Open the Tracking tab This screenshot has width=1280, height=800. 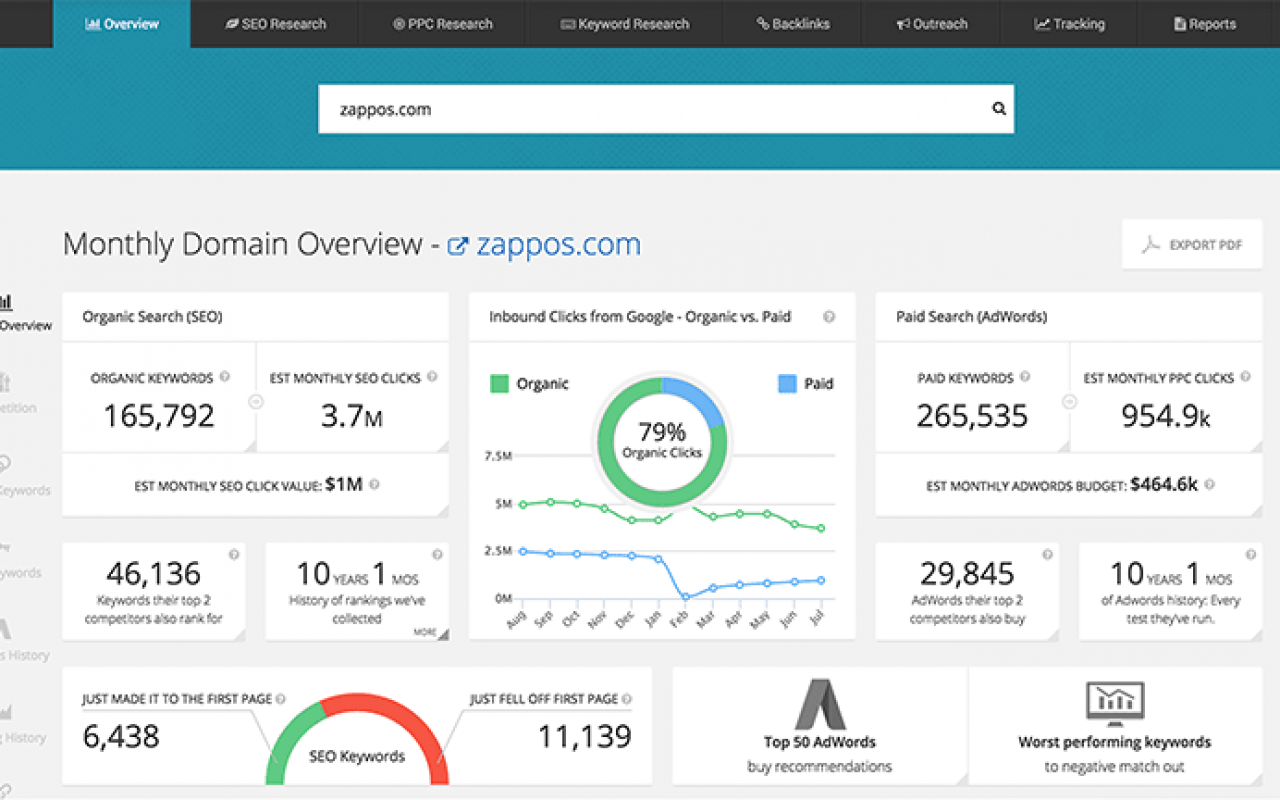1069,24
